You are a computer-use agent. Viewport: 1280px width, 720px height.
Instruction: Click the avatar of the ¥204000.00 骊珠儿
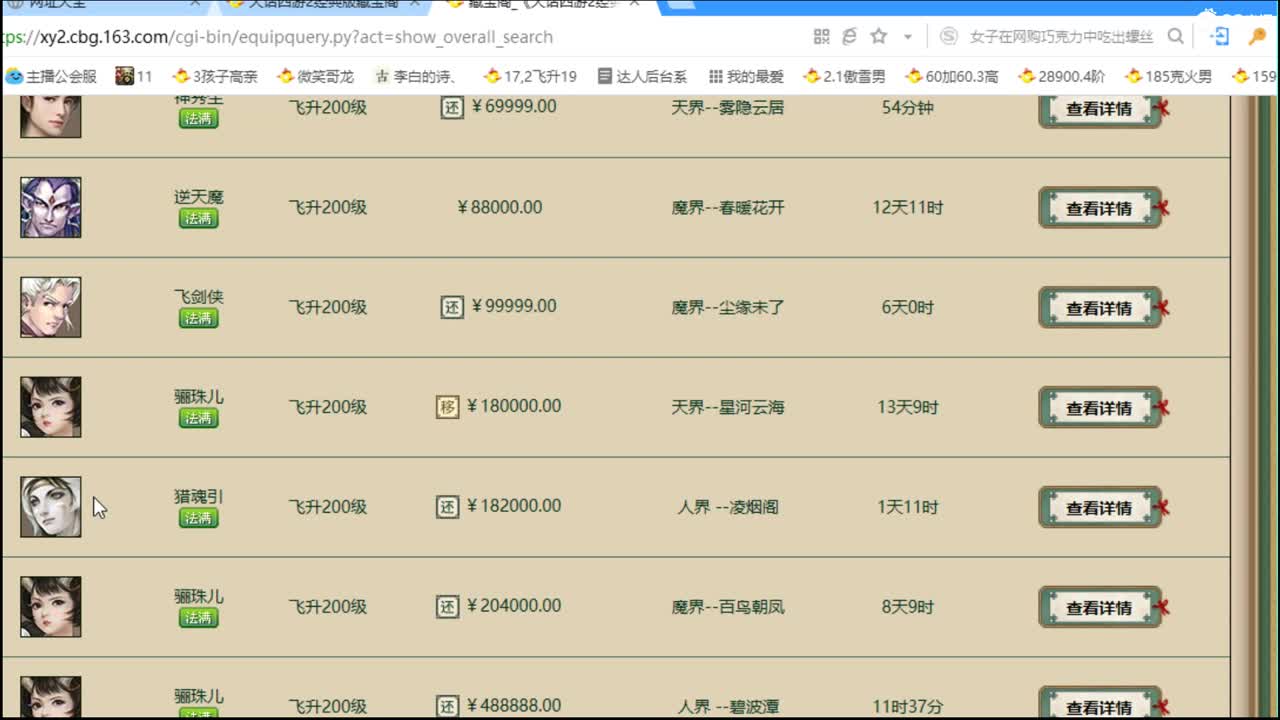(x=51, y=607)
